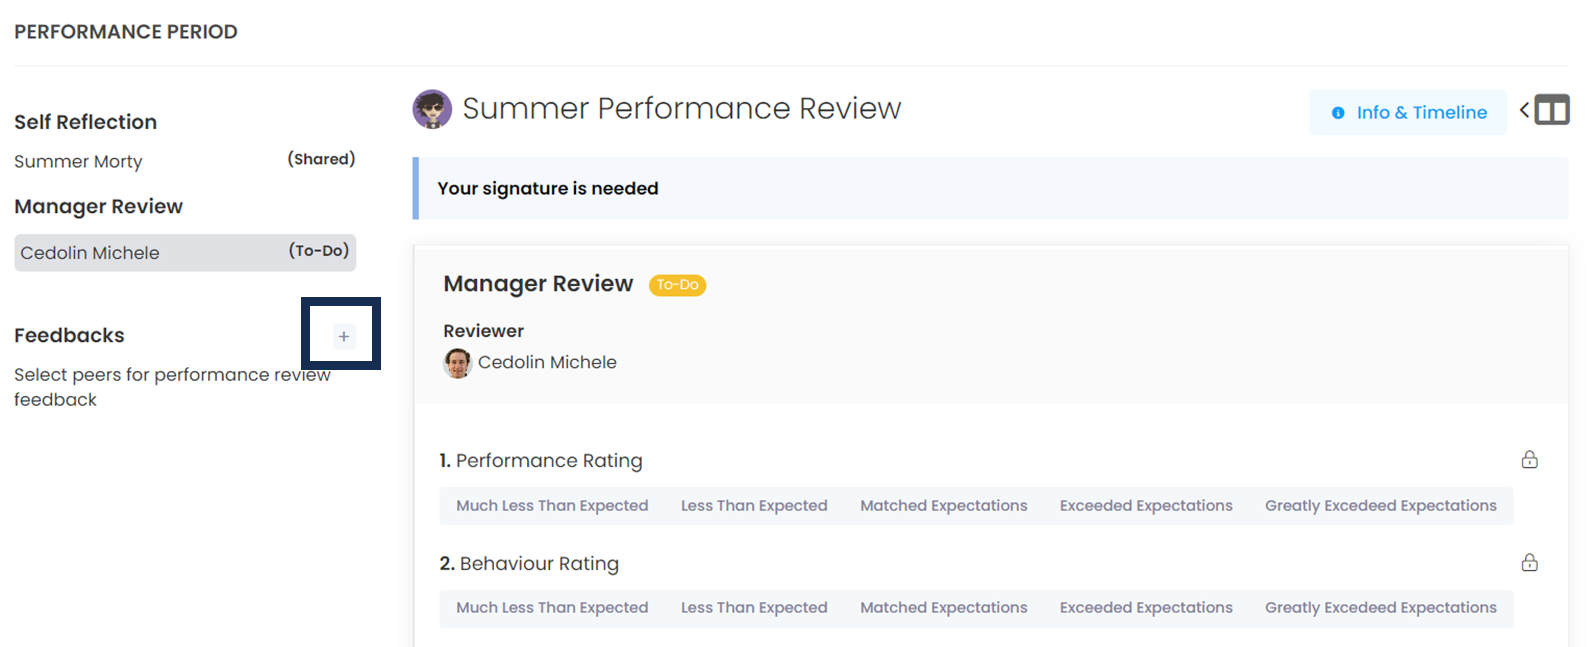Toggle the split panel layout icon
1594x647 pixels.
pyautogui.click(x=1552, y=110)
